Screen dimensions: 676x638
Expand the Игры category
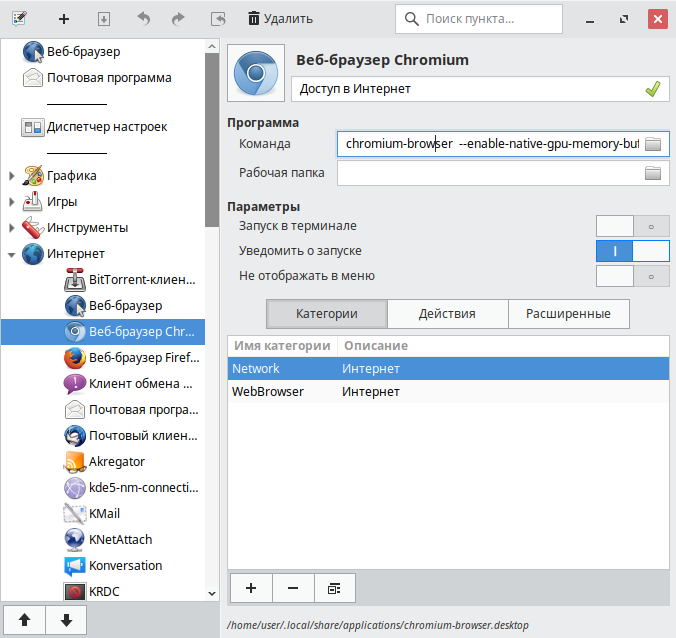click(12, 202)
